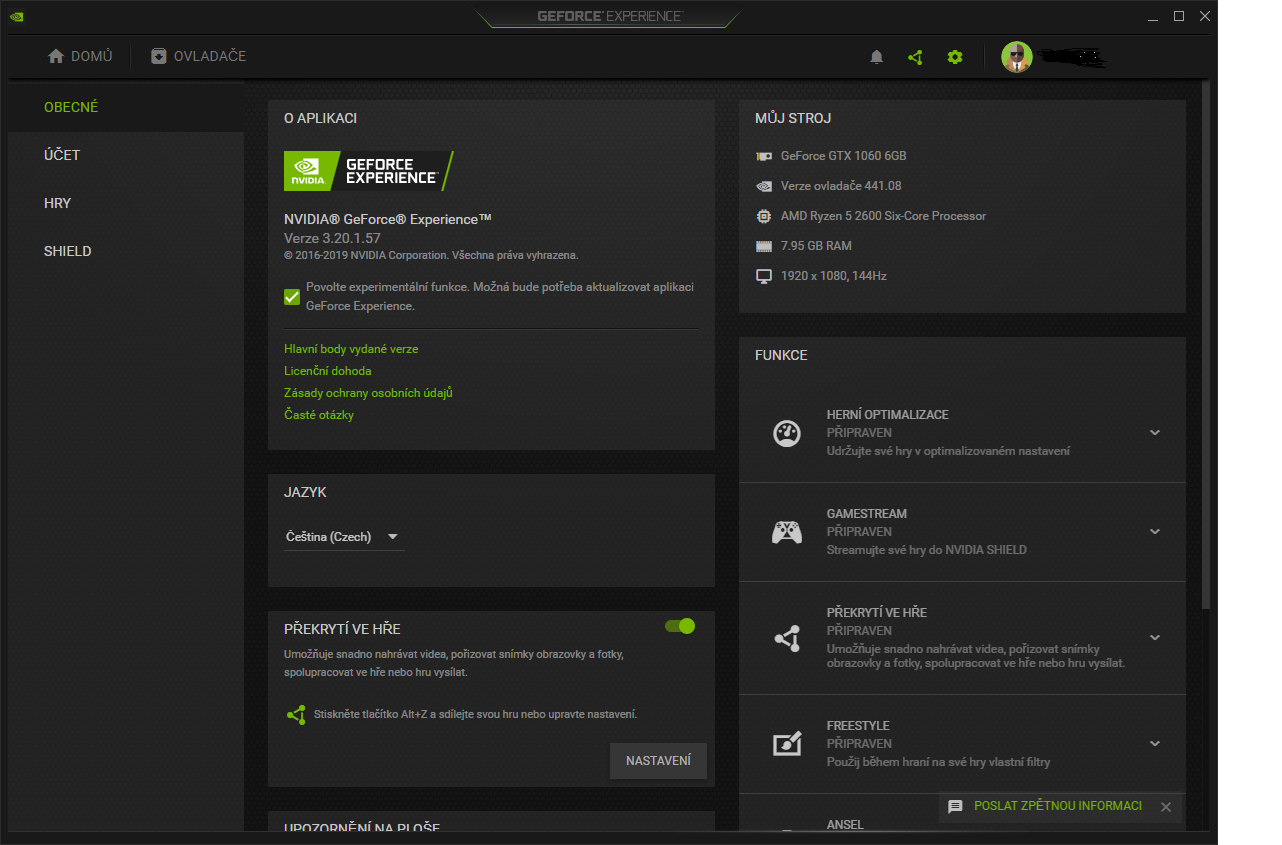
Task: Open the Čeština (Czech) language dropdown
Action: point(343,537)
